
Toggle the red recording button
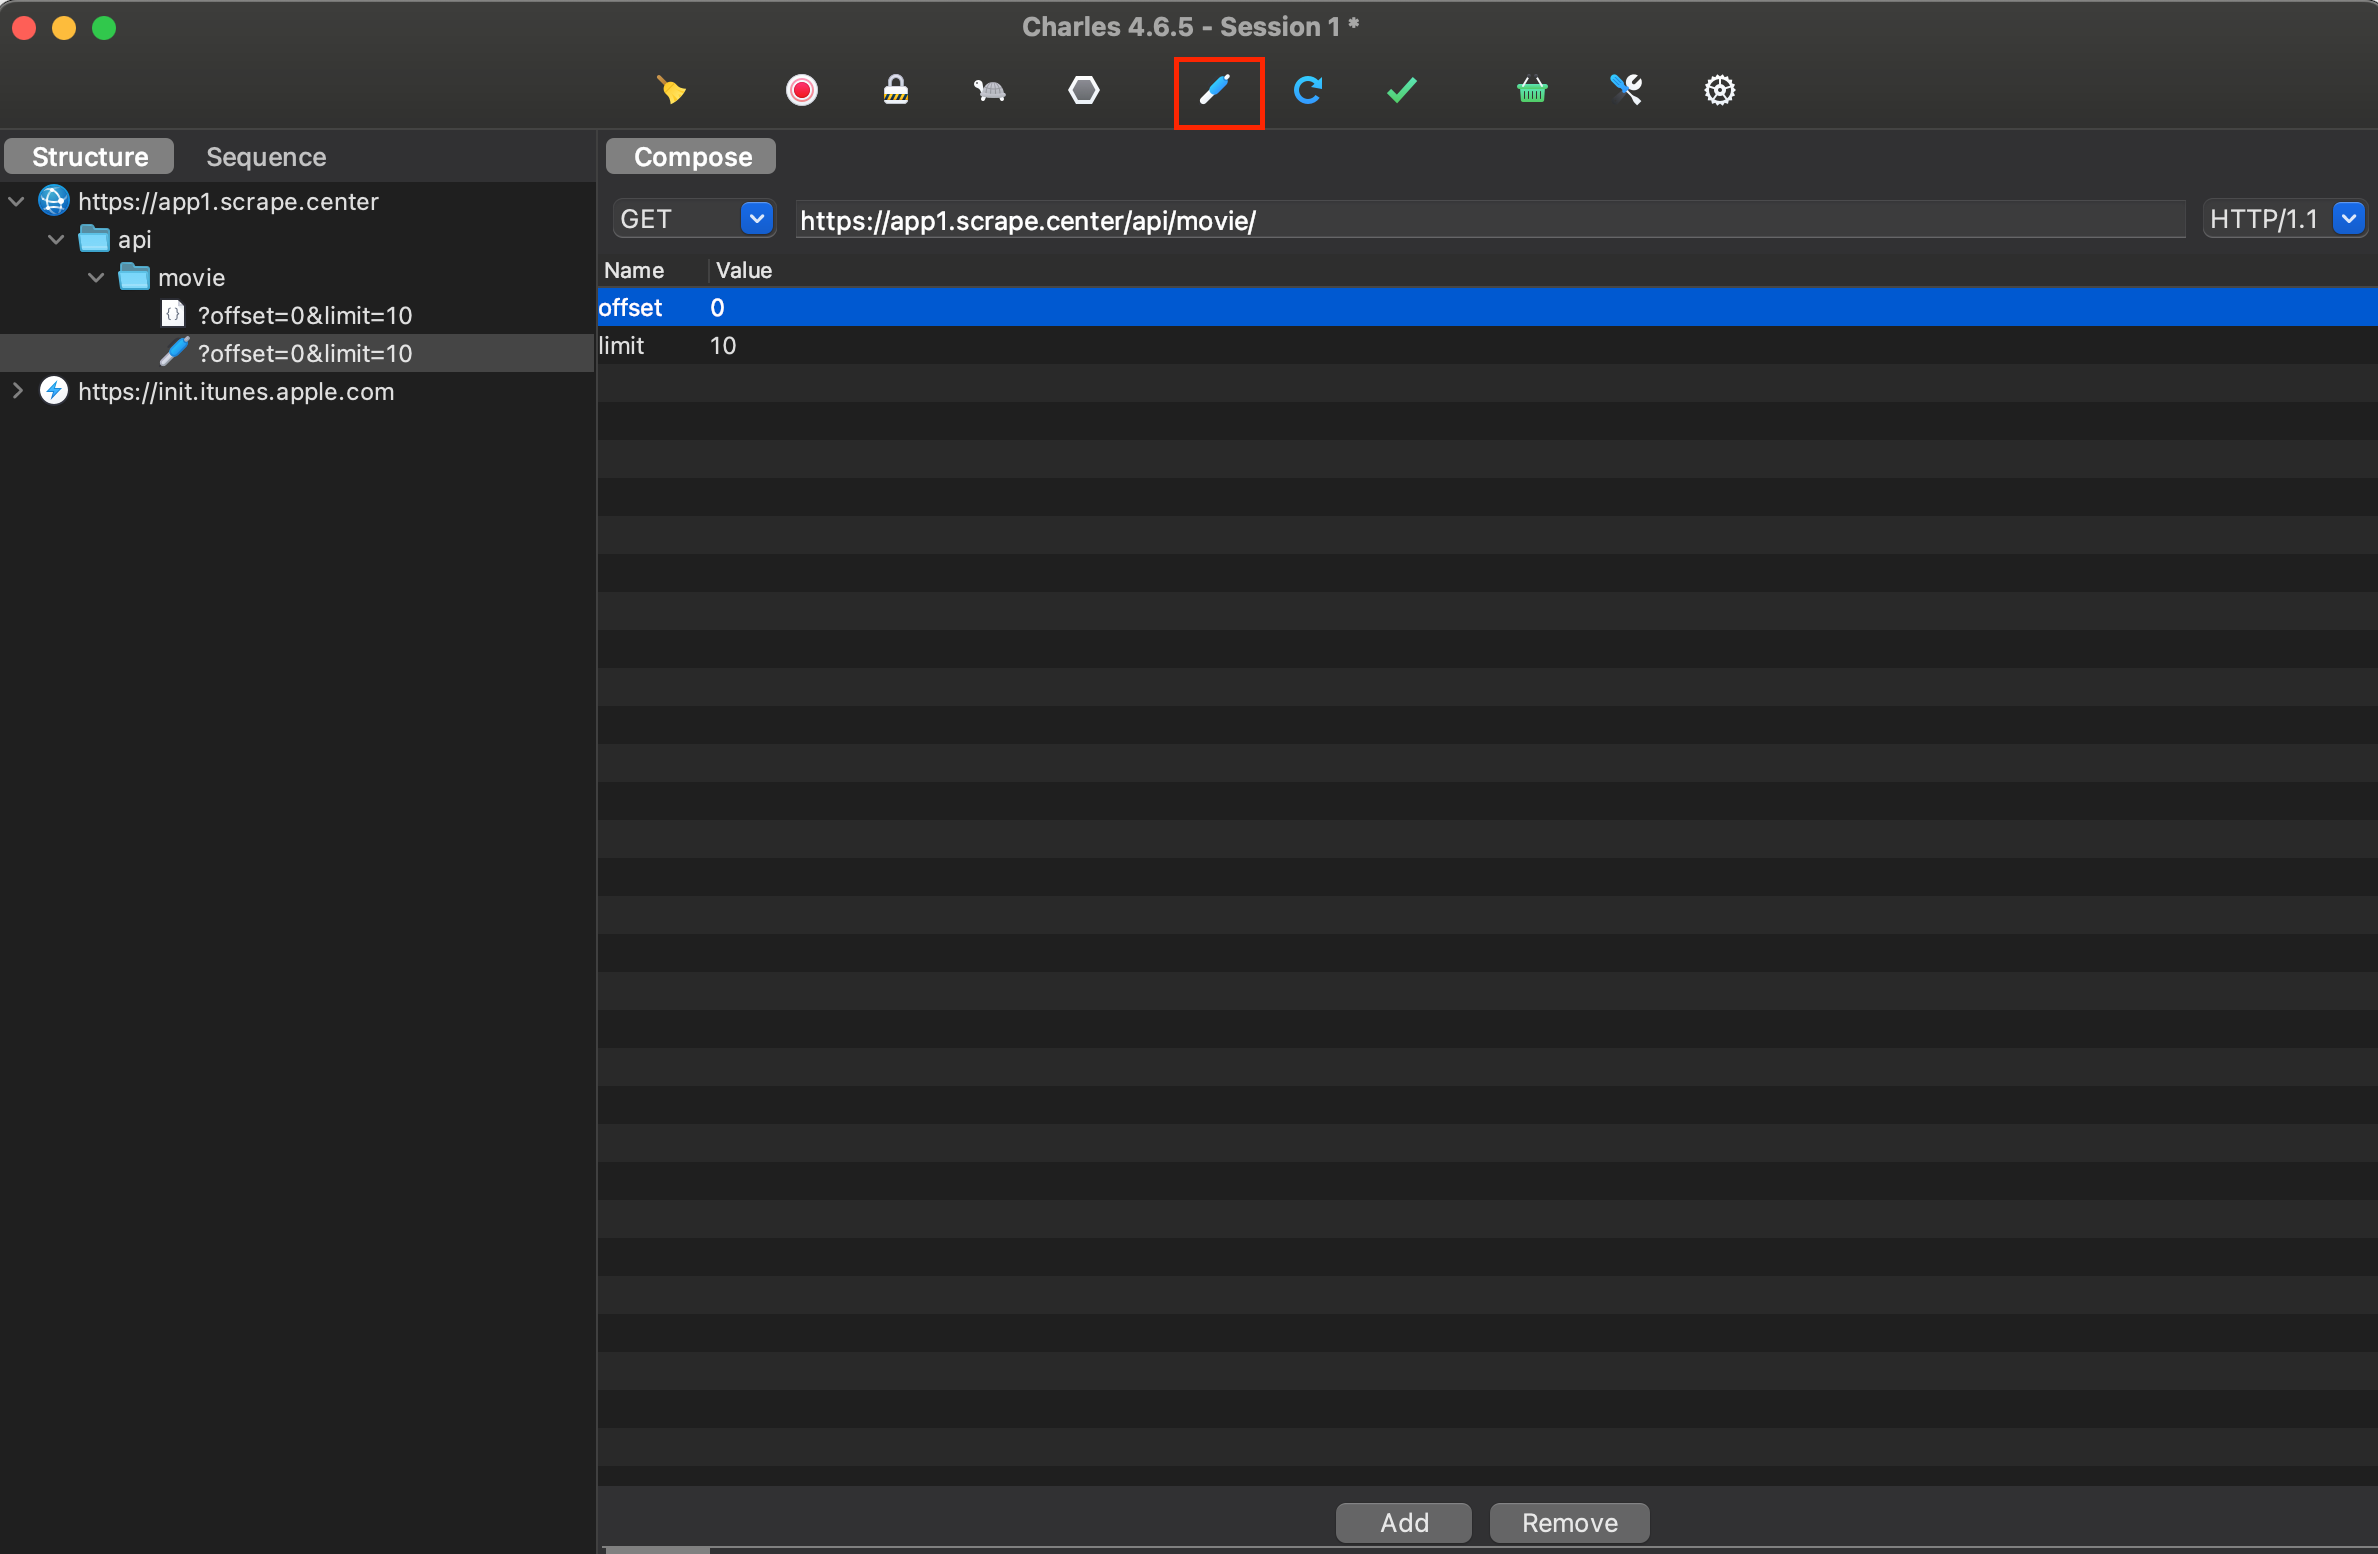coord(801,91)
